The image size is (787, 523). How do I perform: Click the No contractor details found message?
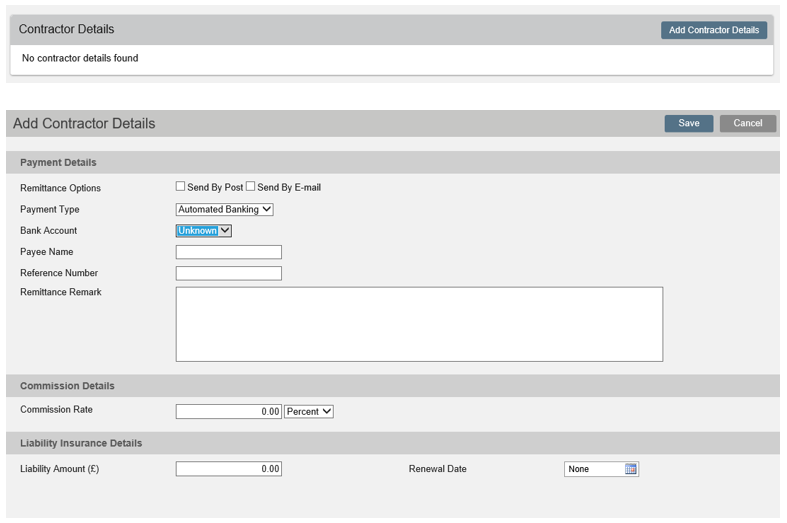pyautogui.click(x=80, y=58)
